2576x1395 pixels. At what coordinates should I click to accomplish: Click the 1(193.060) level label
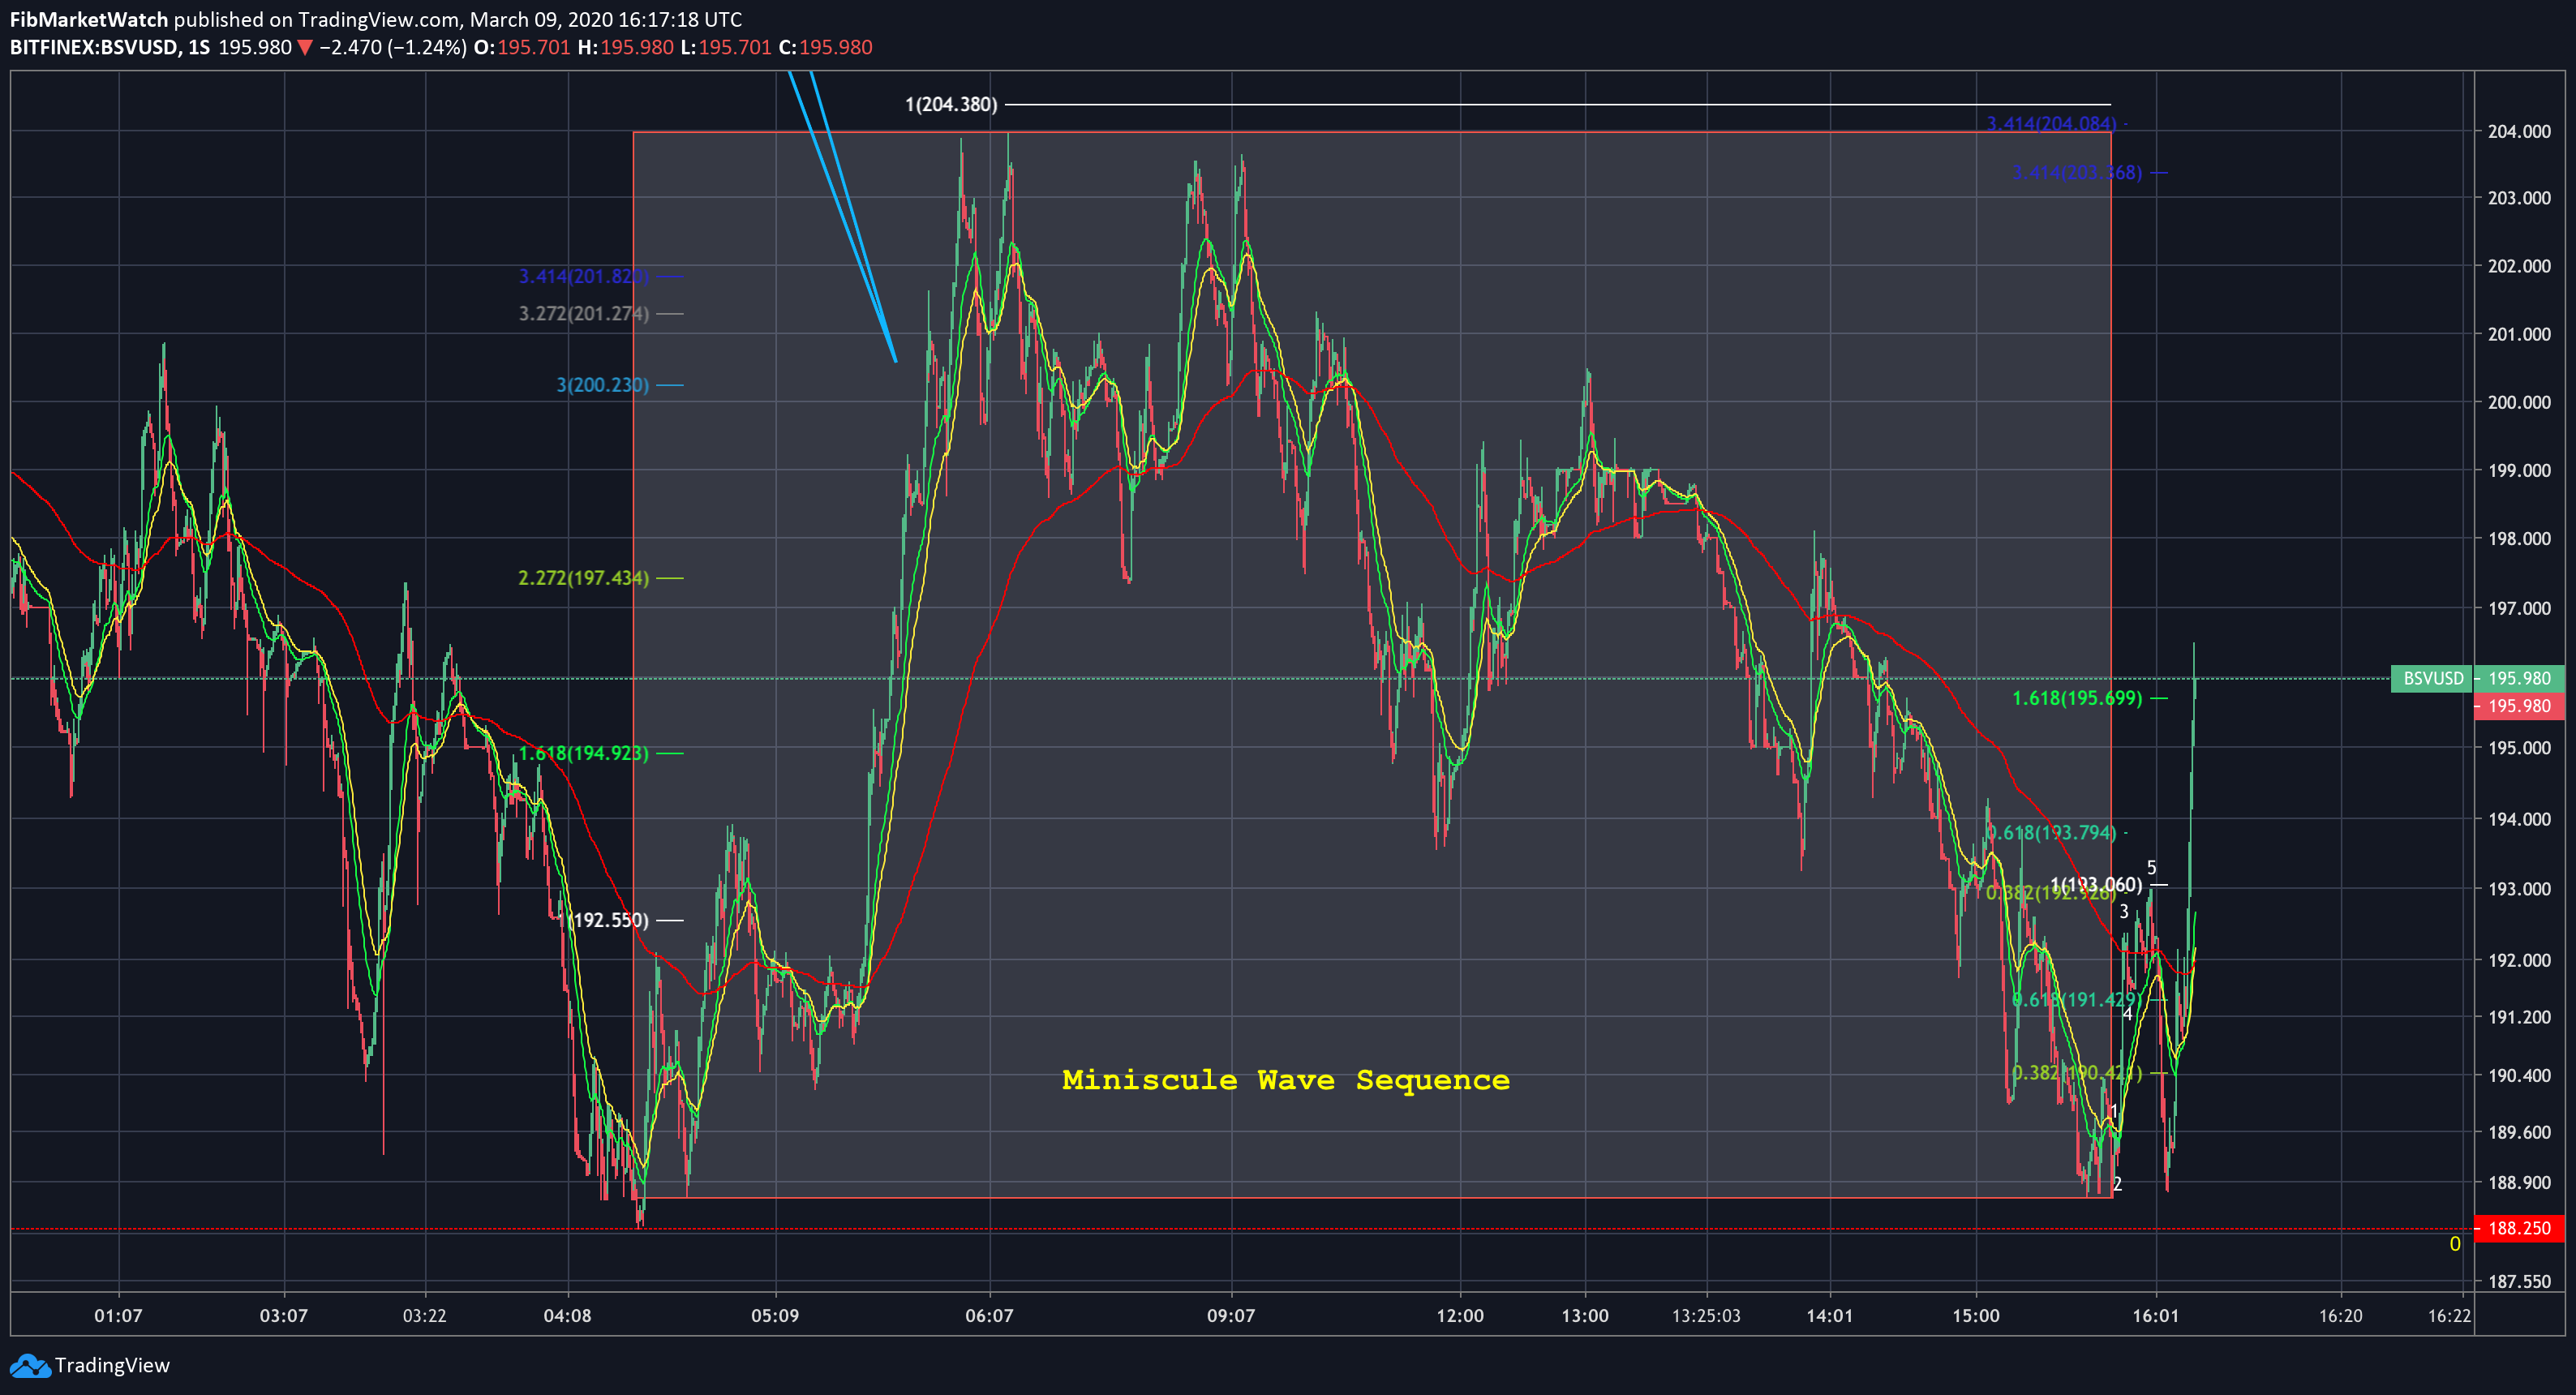[x=2096, y=885]
